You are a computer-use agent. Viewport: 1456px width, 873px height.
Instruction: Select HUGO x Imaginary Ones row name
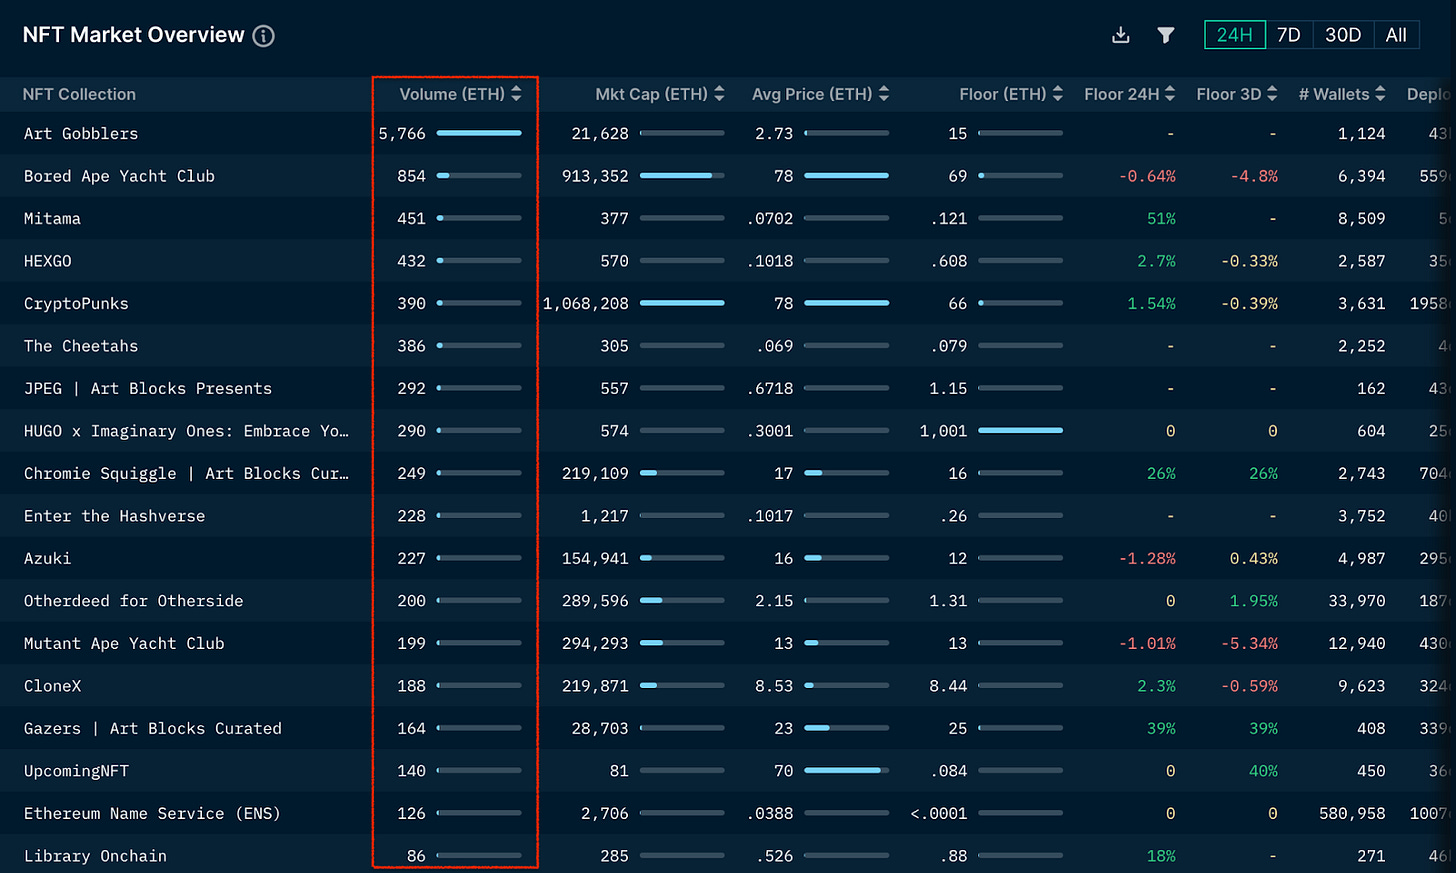click(186, 431)
